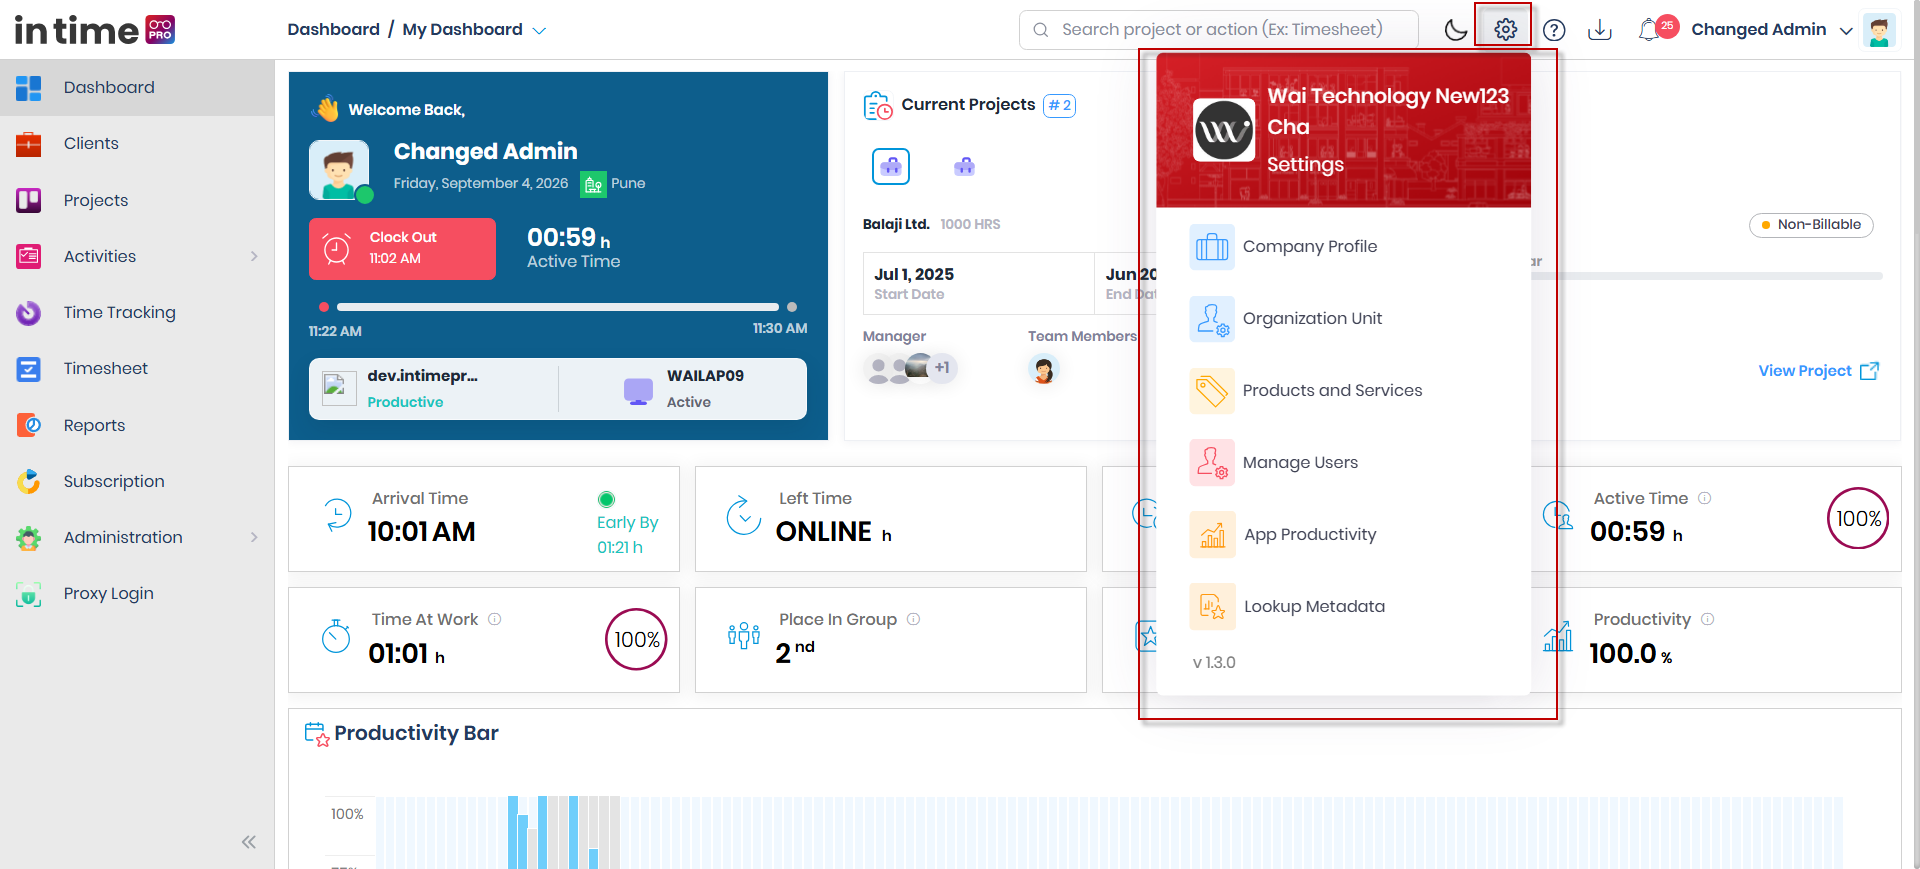Viewport: 1920px width, 869px height.
Task: Click the team member avatar
Action: coord(1044,370)
